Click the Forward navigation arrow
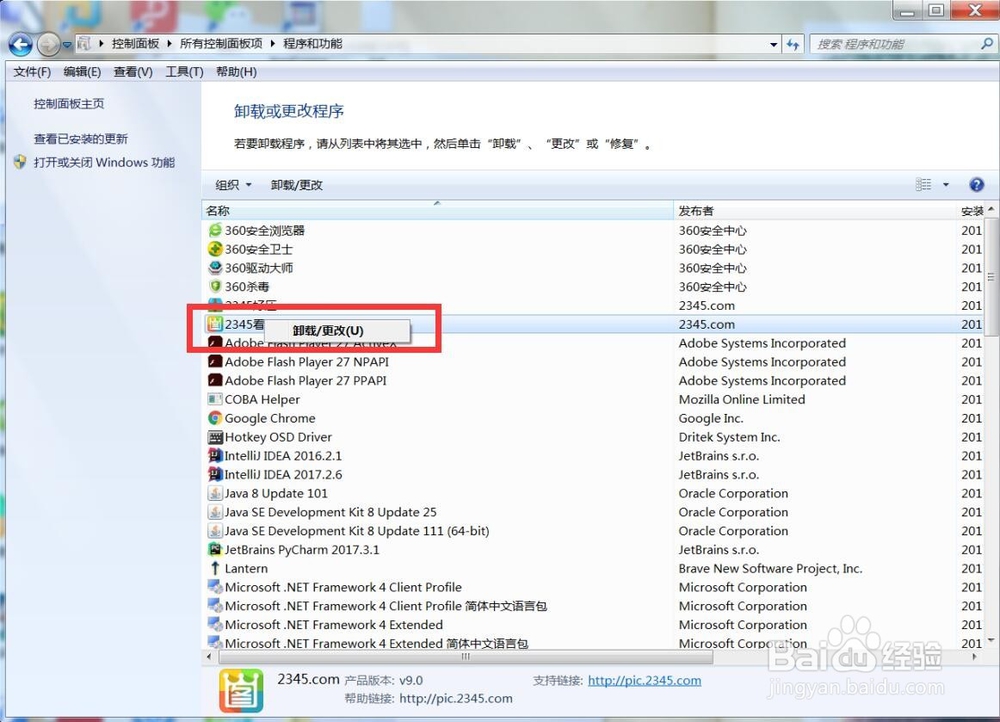This screenshot has width=1000, height=722. click(x=48, y=44)
